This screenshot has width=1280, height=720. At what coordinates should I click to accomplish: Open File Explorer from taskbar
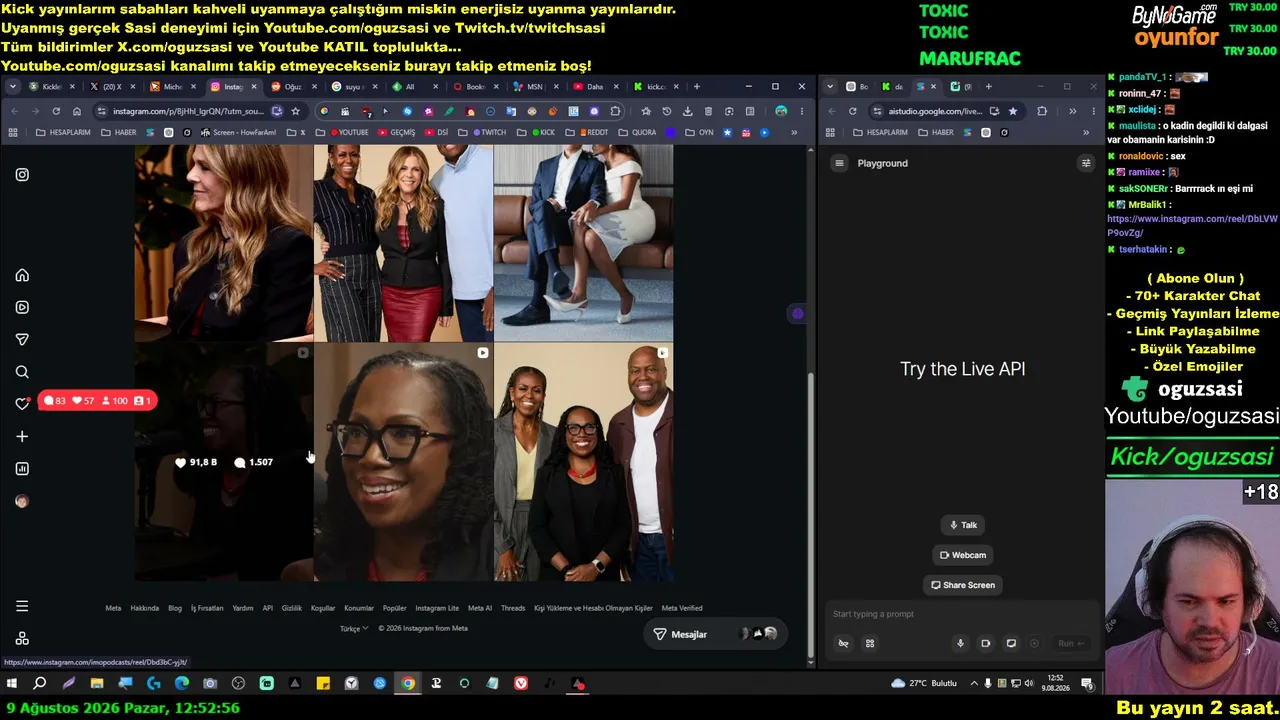(x=97, y=684)
